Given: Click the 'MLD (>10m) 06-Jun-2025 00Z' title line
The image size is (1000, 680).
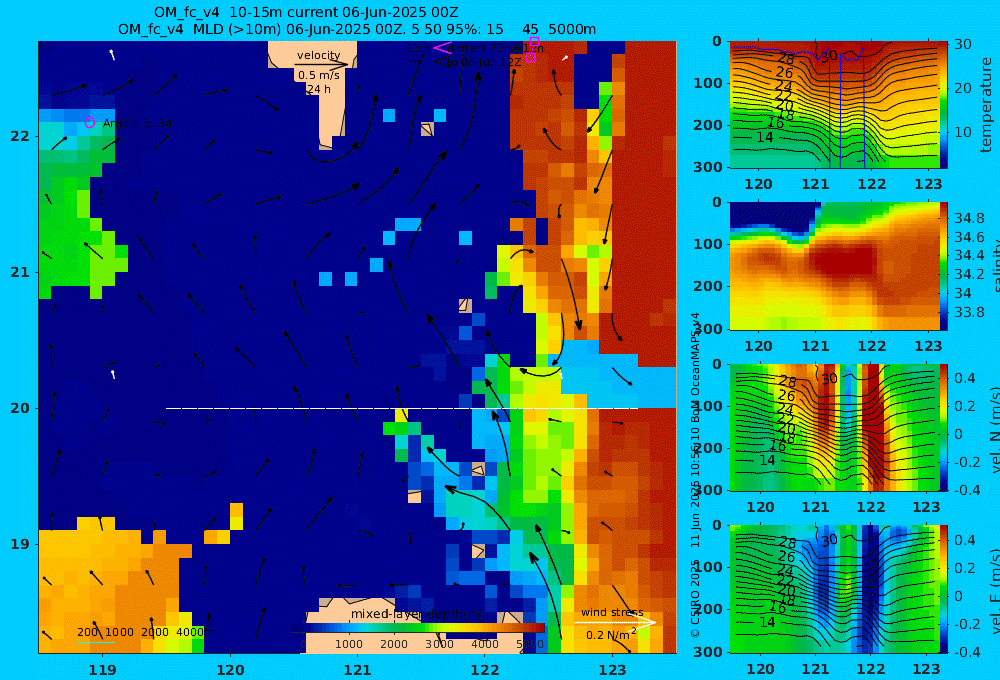Looking at the screenshot, I should [x=357, y=29].
